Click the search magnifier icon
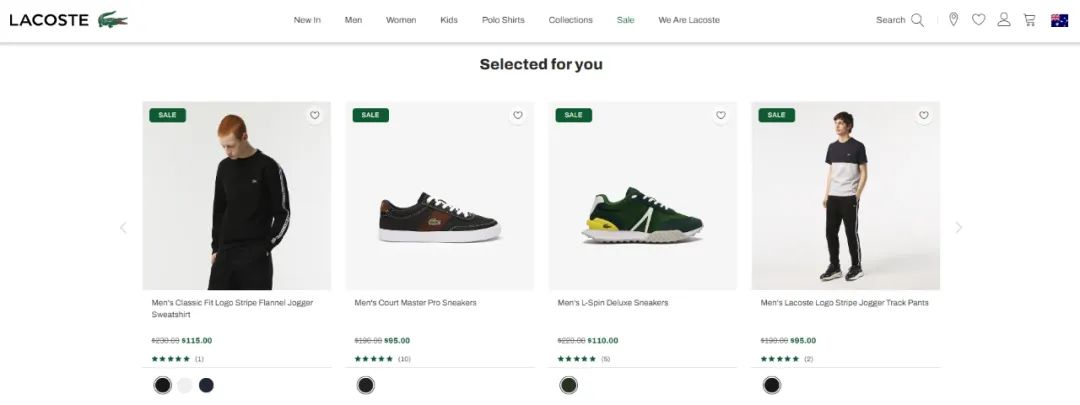Screen dimensions: 1080x405 (x=917, y=20)
